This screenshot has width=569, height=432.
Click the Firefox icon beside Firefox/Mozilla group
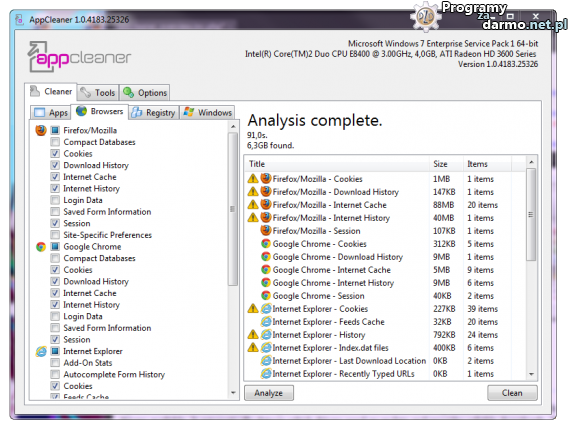(41, 130)
